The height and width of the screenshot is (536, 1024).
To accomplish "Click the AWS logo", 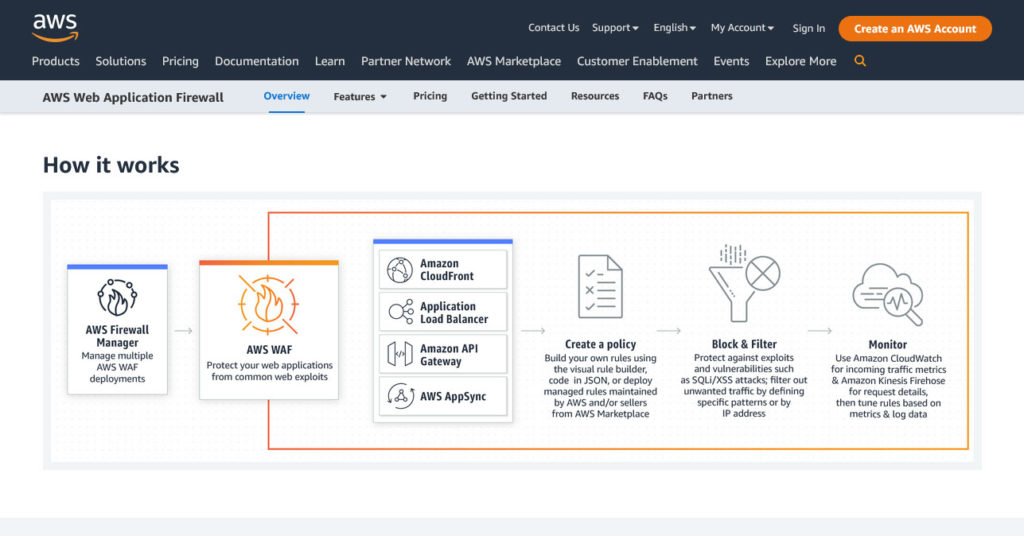I will [x=56, y=28].
